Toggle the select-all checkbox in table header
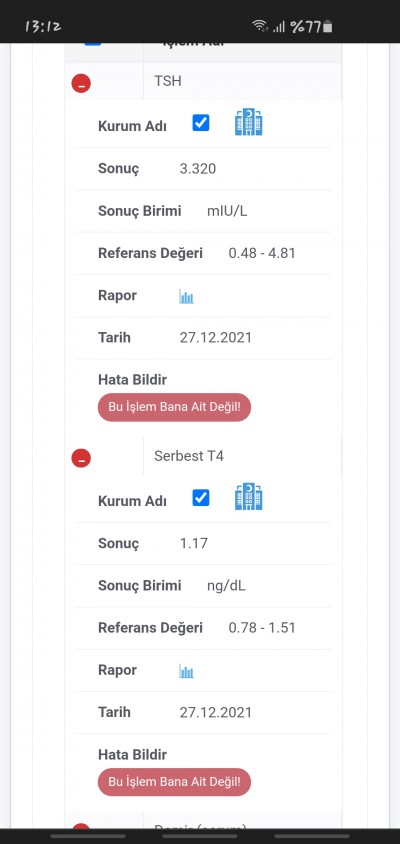The image size is (400, 844). (x=93, y=43)
